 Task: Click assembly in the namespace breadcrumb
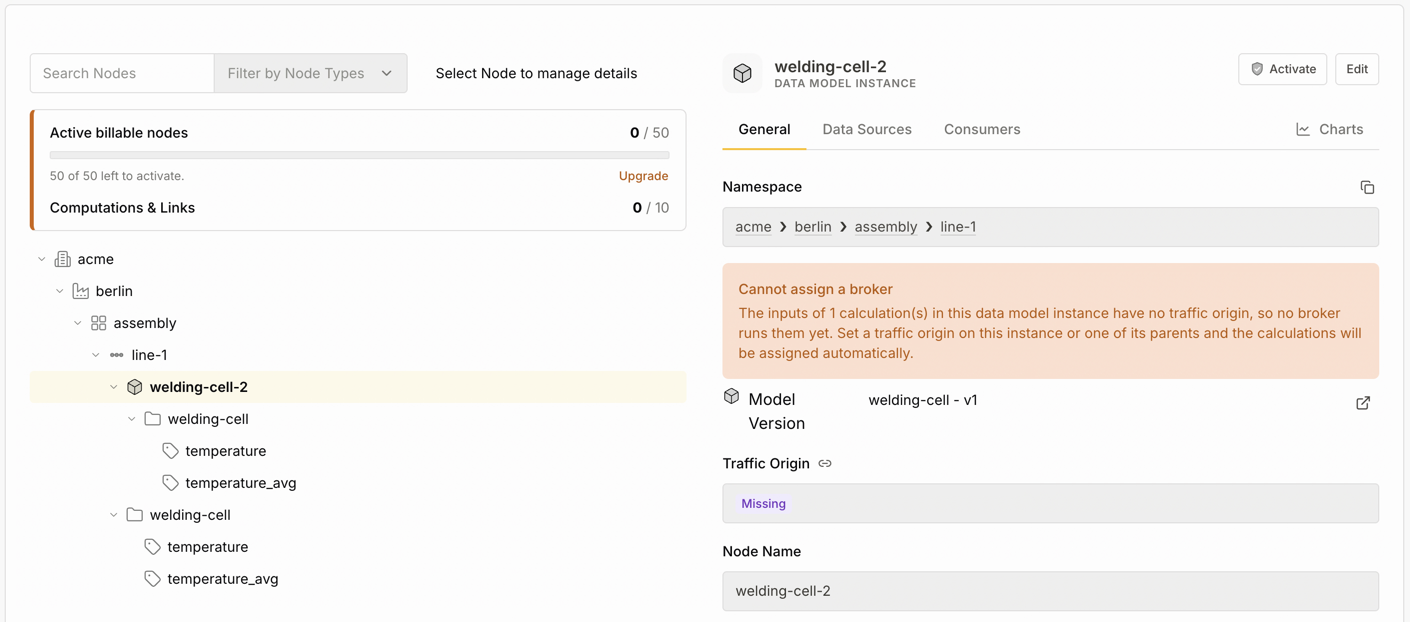[886, 227]
